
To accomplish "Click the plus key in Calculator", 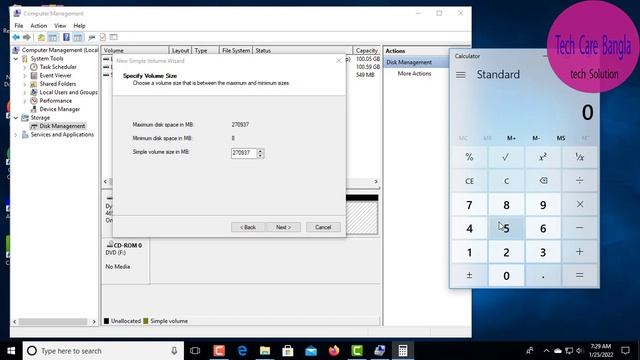I will click(x=580, y=252).
